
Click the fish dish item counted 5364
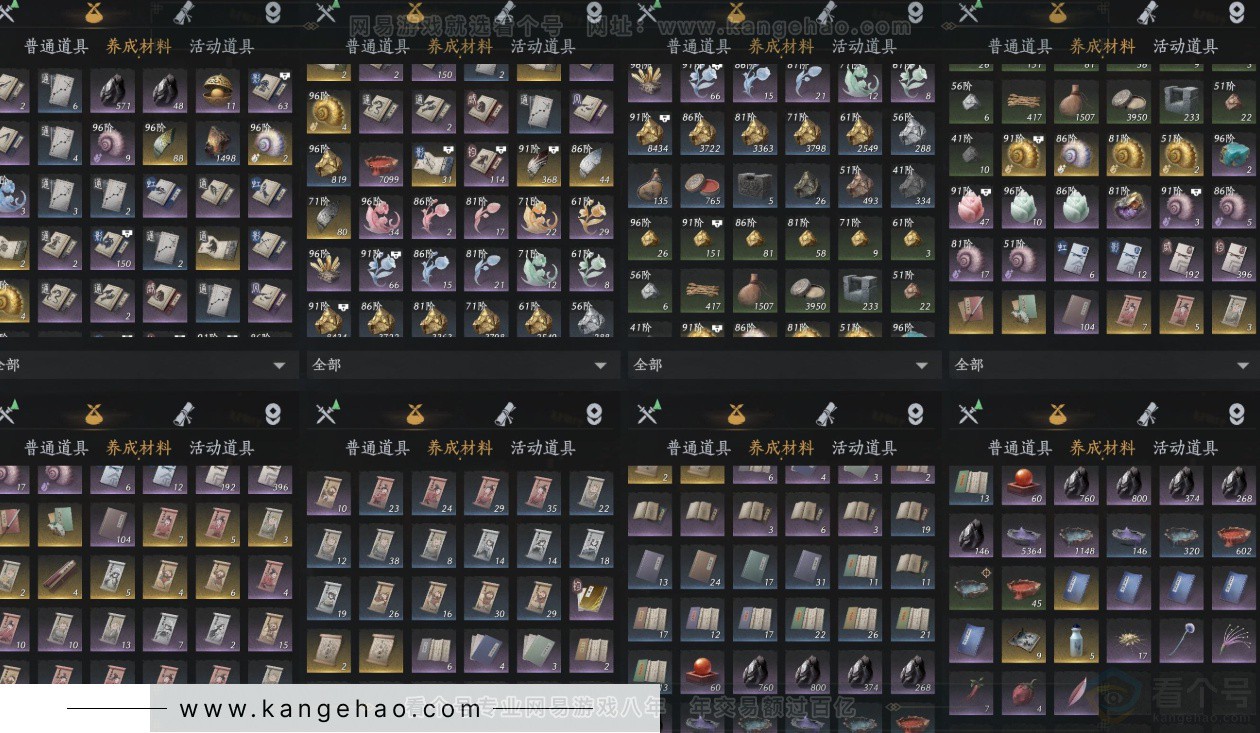point(1022,536)
